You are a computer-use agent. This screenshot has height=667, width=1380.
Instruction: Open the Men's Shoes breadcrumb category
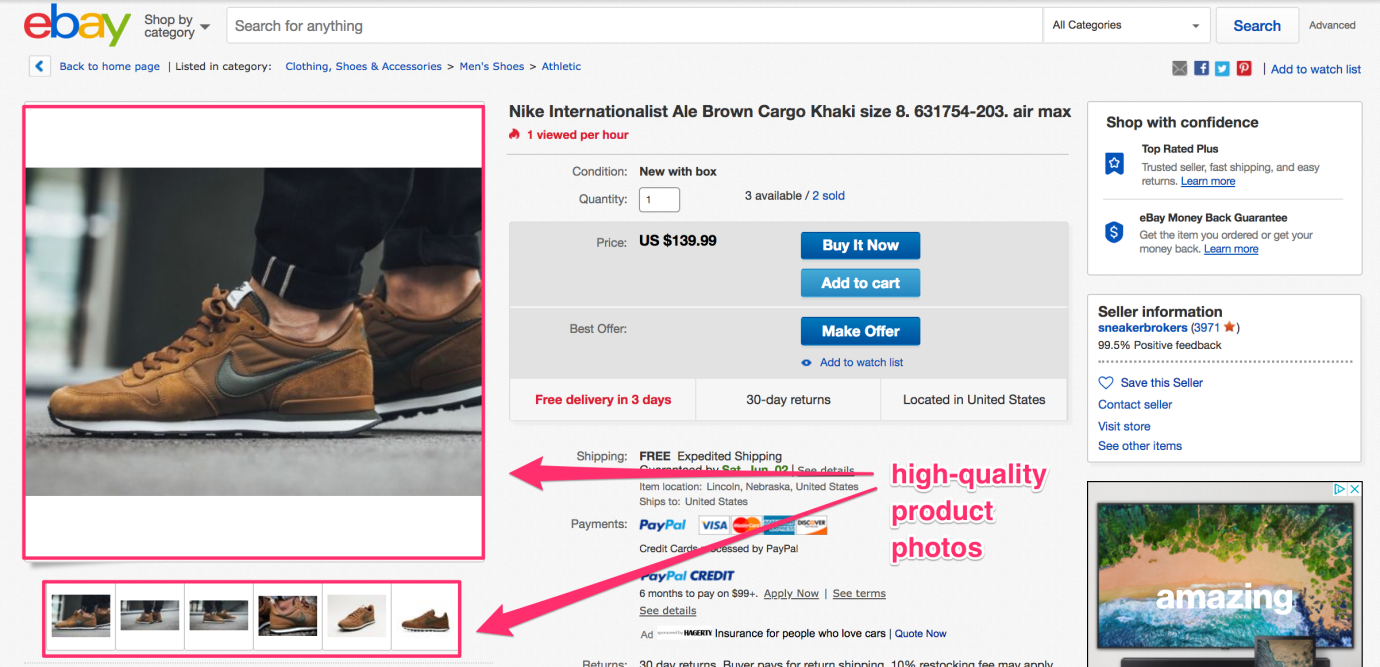click(x=492, y=67)
